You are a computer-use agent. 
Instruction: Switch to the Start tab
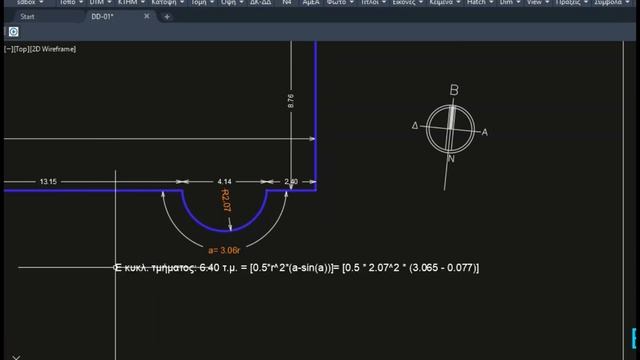27,17
